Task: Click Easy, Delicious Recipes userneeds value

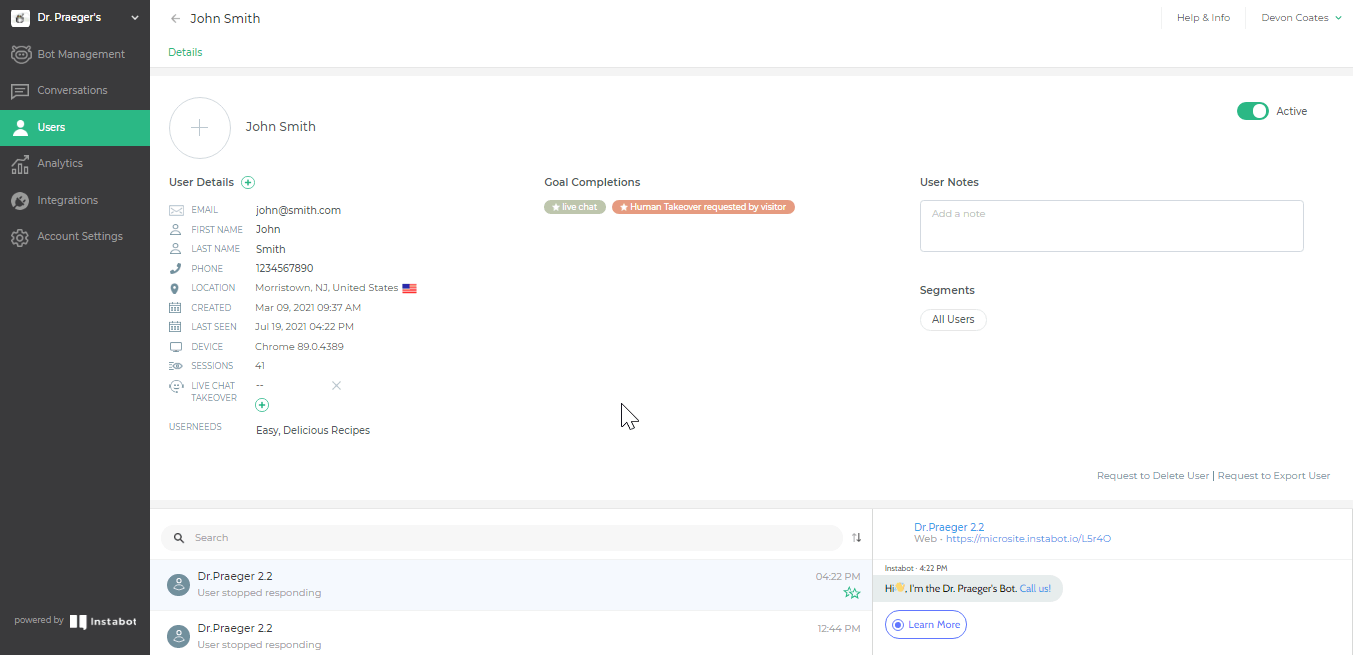Action: point(313,431)
